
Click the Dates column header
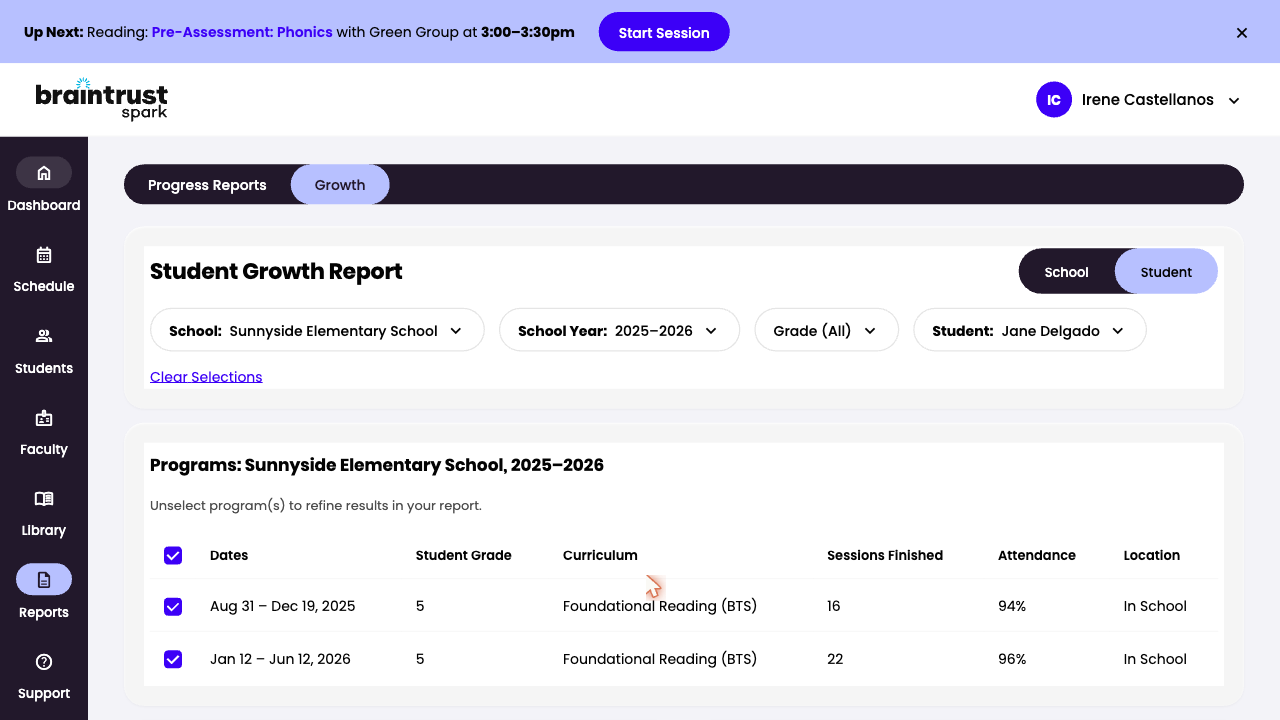click(229, 555)
